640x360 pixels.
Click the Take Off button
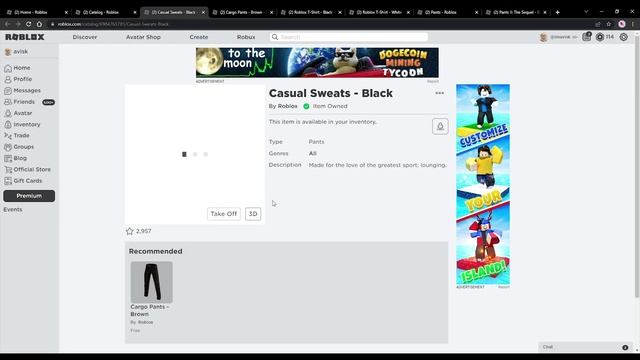point(224,214)
